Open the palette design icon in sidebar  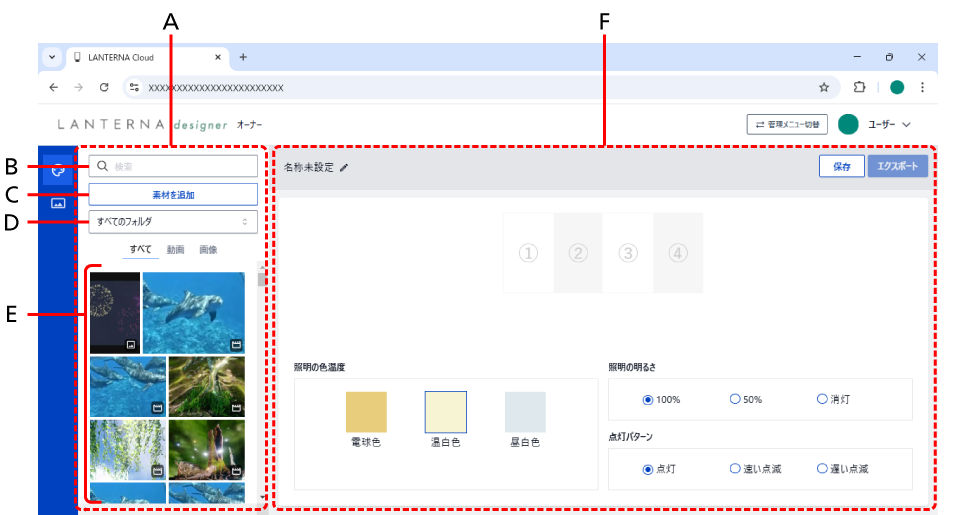(58, 170)
